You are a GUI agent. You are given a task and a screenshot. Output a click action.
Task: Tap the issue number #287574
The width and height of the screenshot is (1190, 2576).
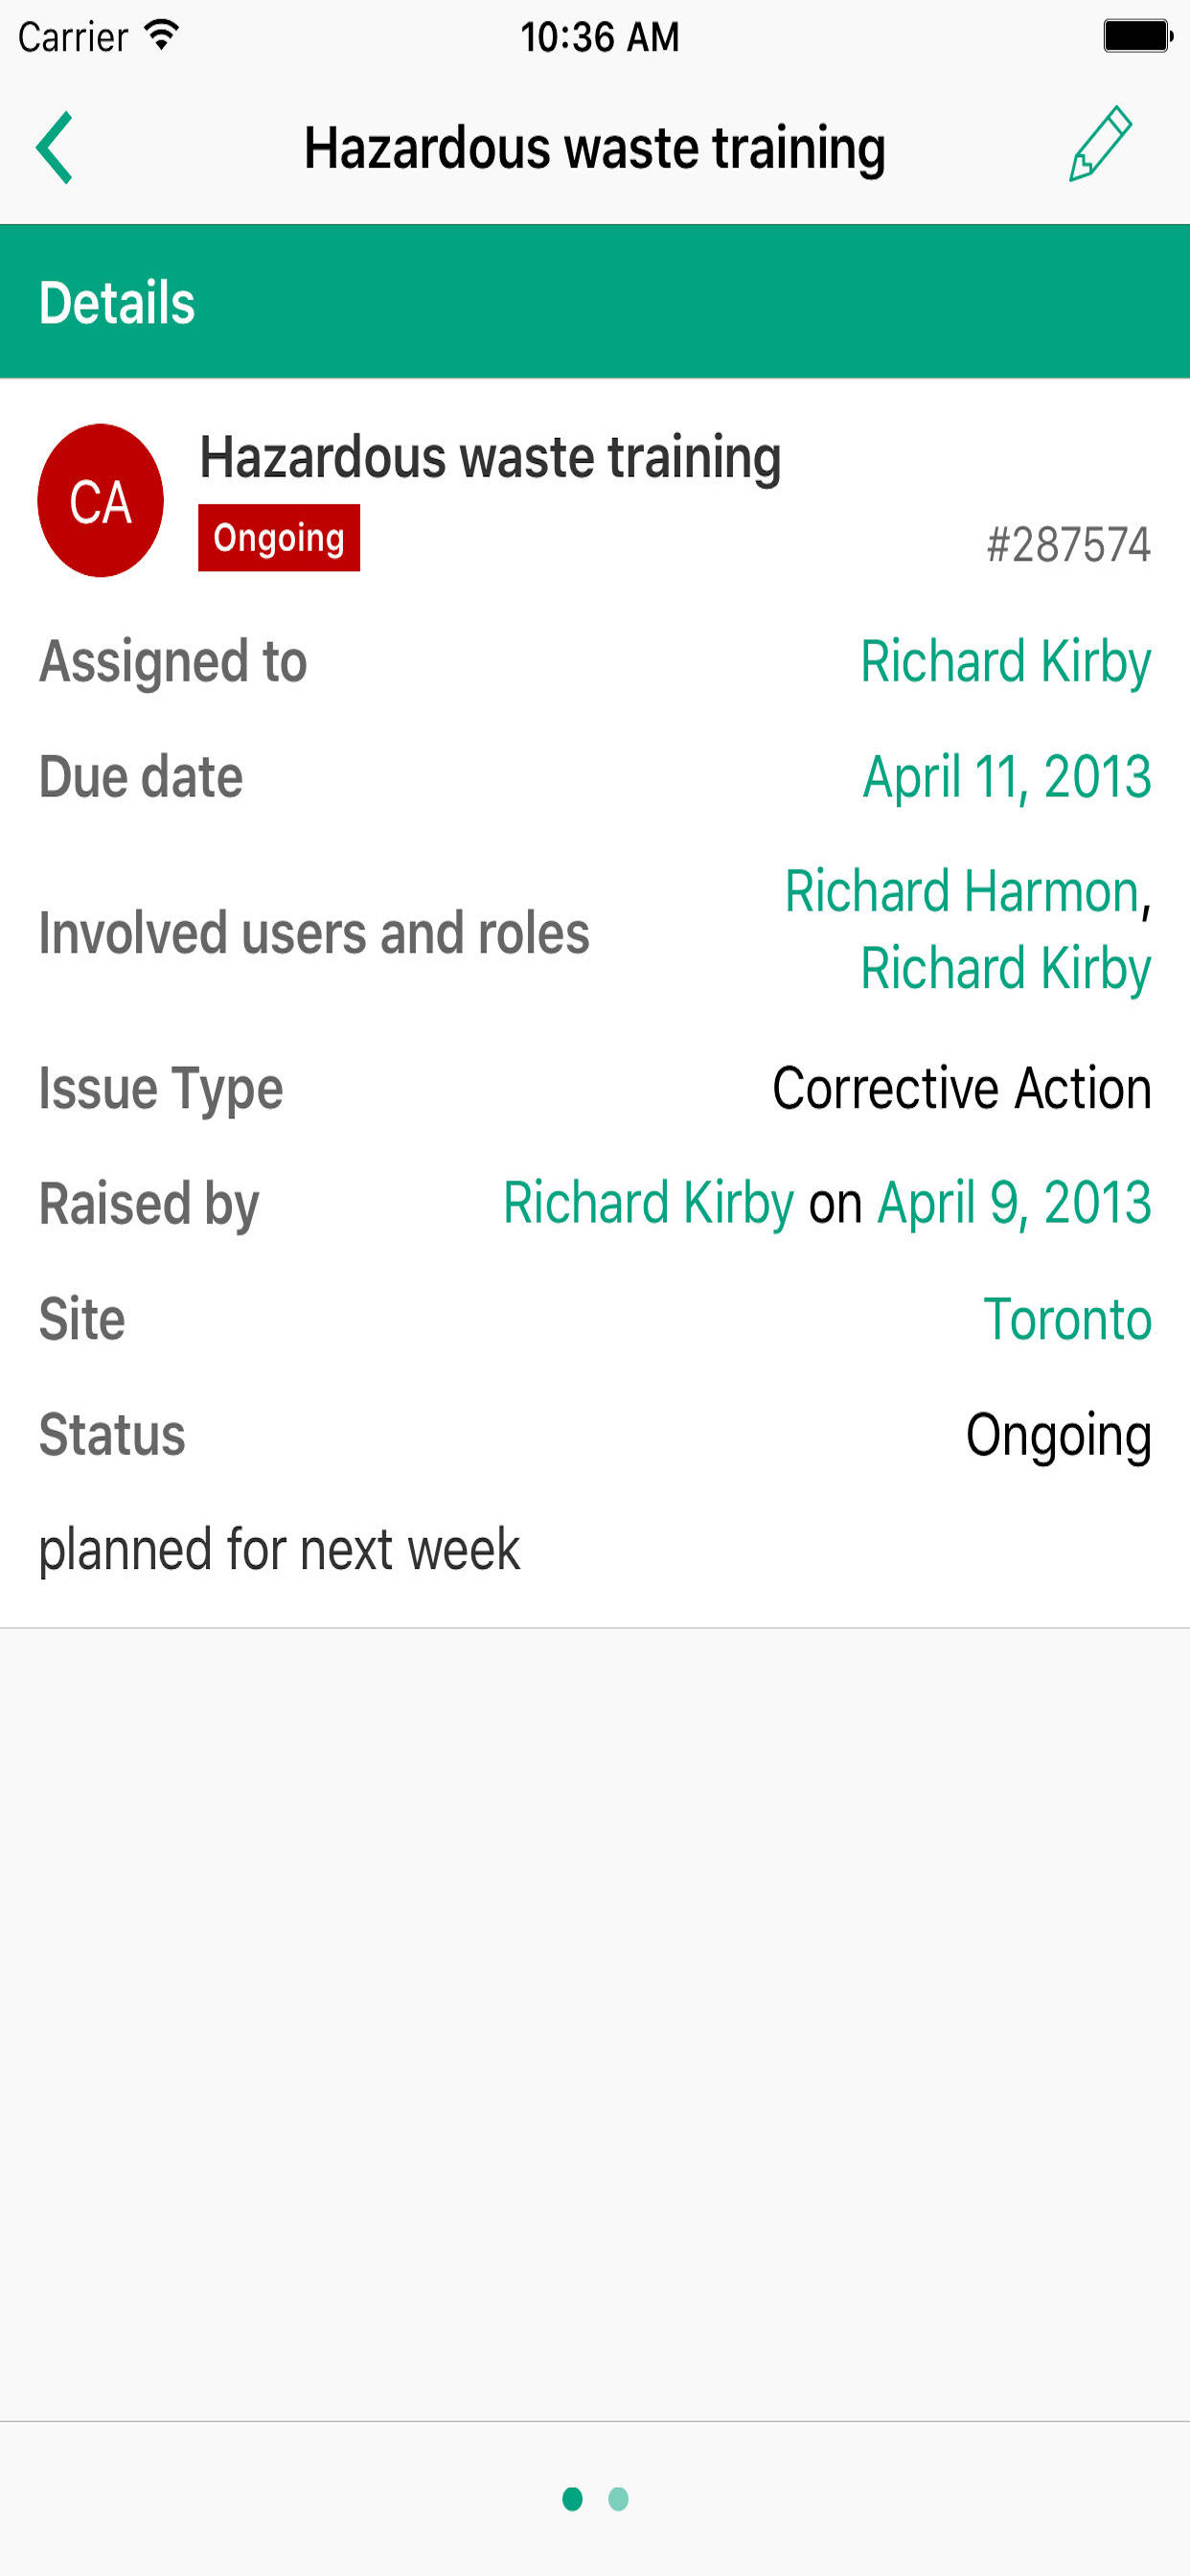coord(1068,545)
